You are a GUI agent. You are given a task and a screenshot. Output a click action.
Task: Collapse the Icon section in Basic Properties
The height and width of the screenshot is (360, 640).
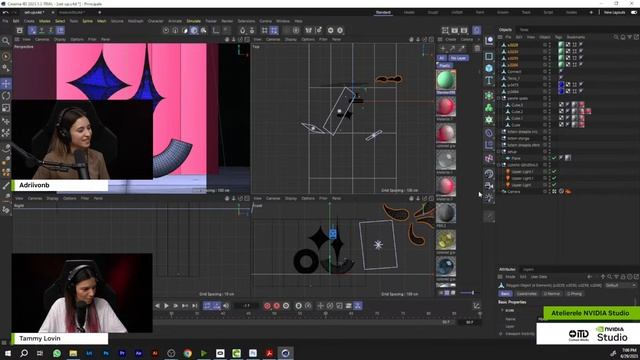(502, 310)
